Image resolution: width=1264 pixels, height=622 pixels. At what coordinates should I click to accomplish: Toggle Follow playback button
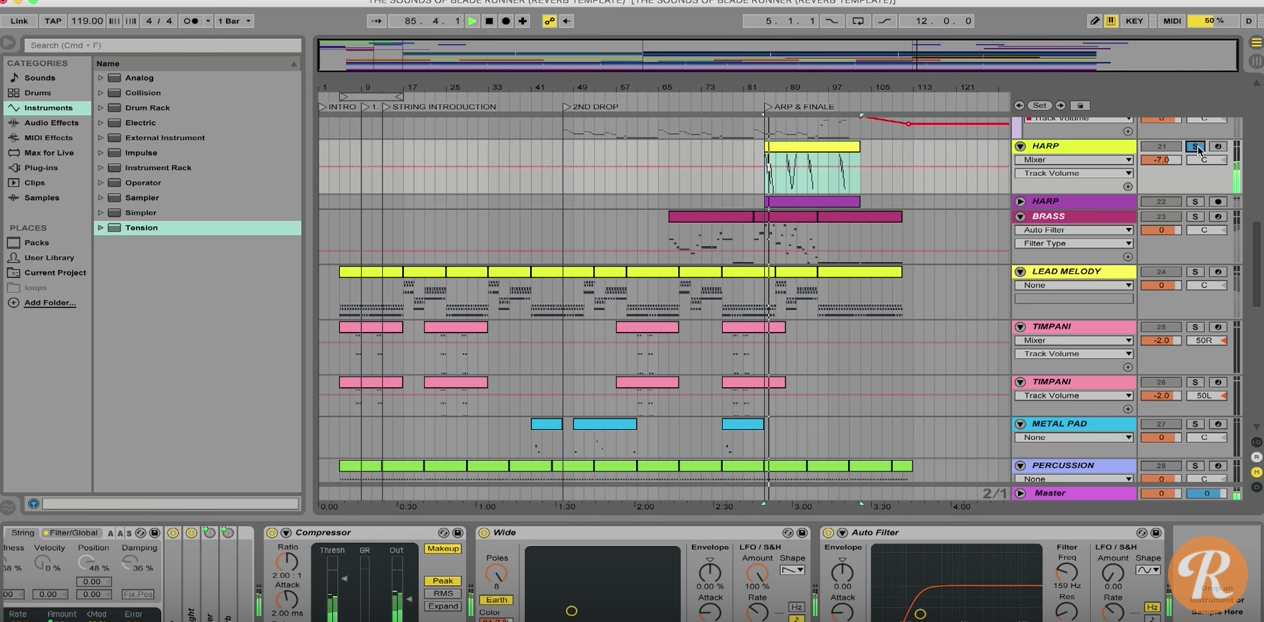coord(377,21)
